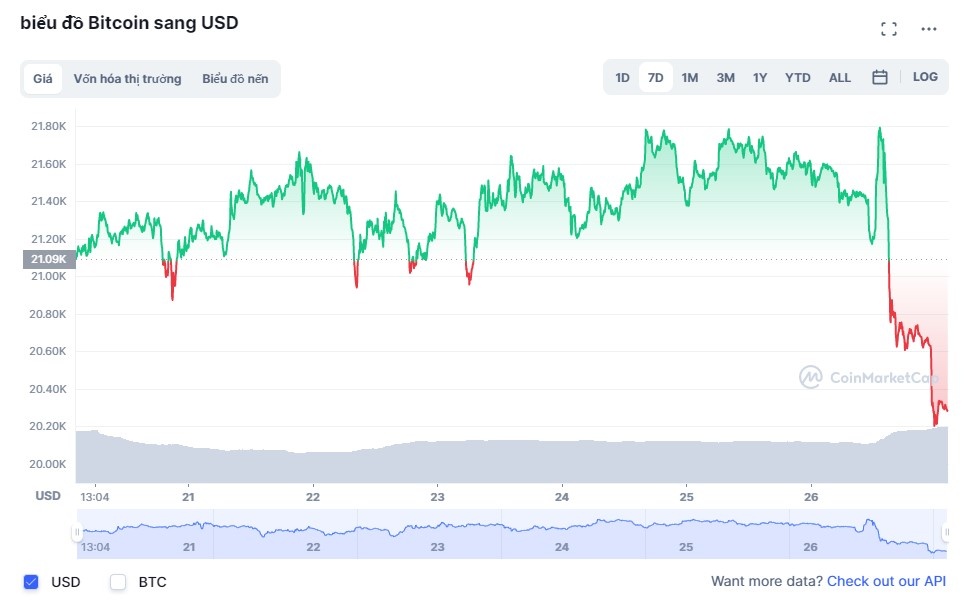The width and height of the screenshot is (972, 610).
Task: Switch to Vốn hóa thị trường tab
Action: pyautogui.click(x=127, y=79)
